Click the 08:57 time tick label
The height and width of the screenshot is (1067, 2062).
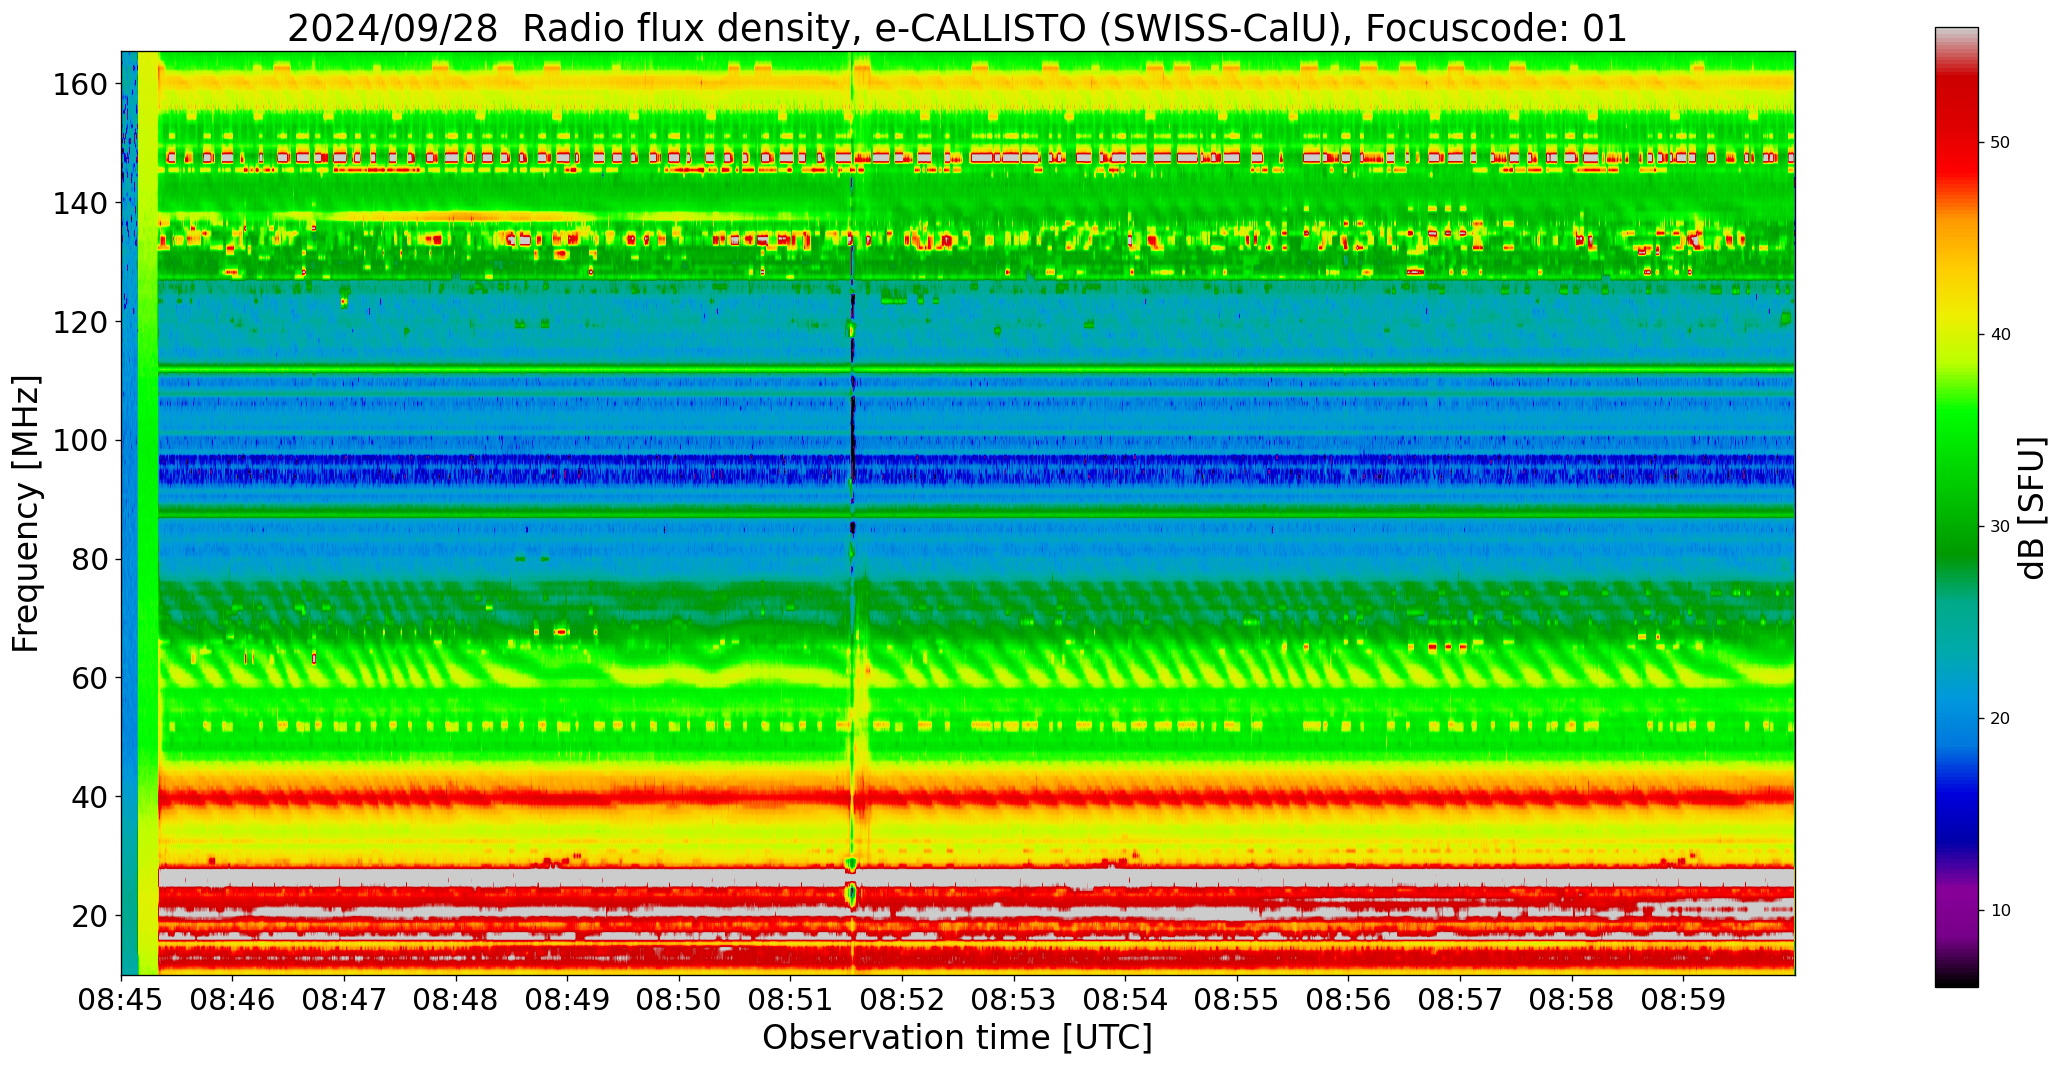point(1460,1000)
